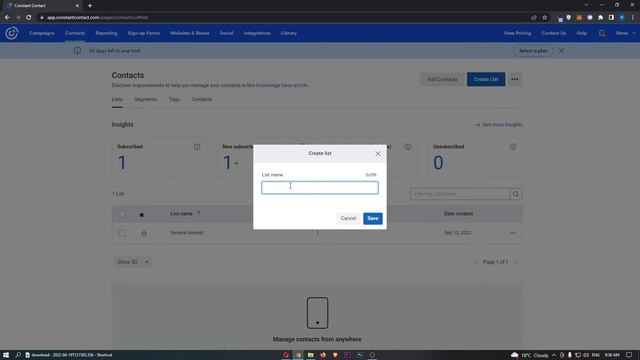
Task: Open the knowledge base article link
Action: [282, 85]
